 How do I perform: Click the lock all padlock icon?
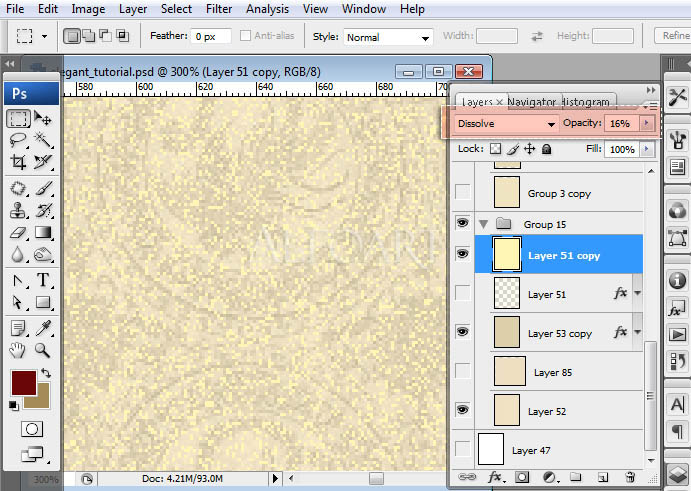546,149
